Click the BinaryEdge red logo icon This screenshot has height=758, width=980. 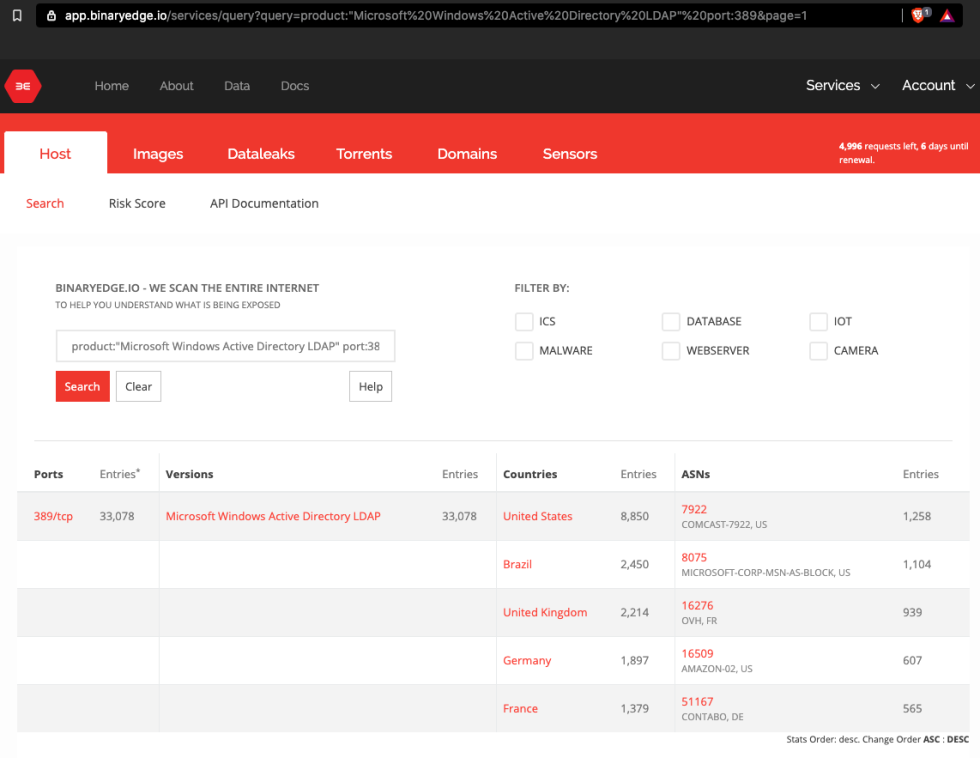(22, 86)
